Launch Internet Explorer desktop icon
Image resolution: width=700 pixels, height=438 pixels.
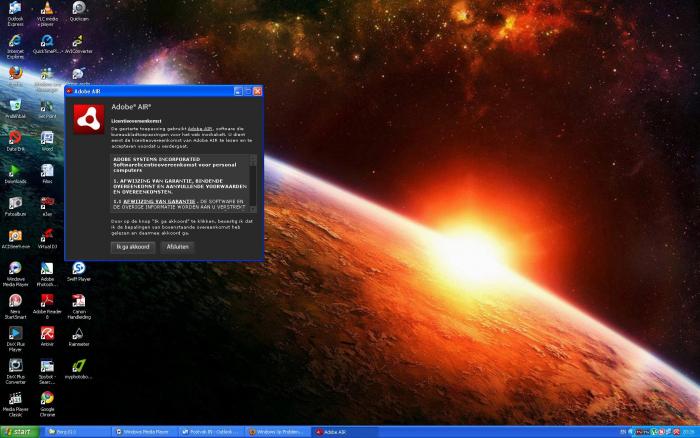pos(15,46)
